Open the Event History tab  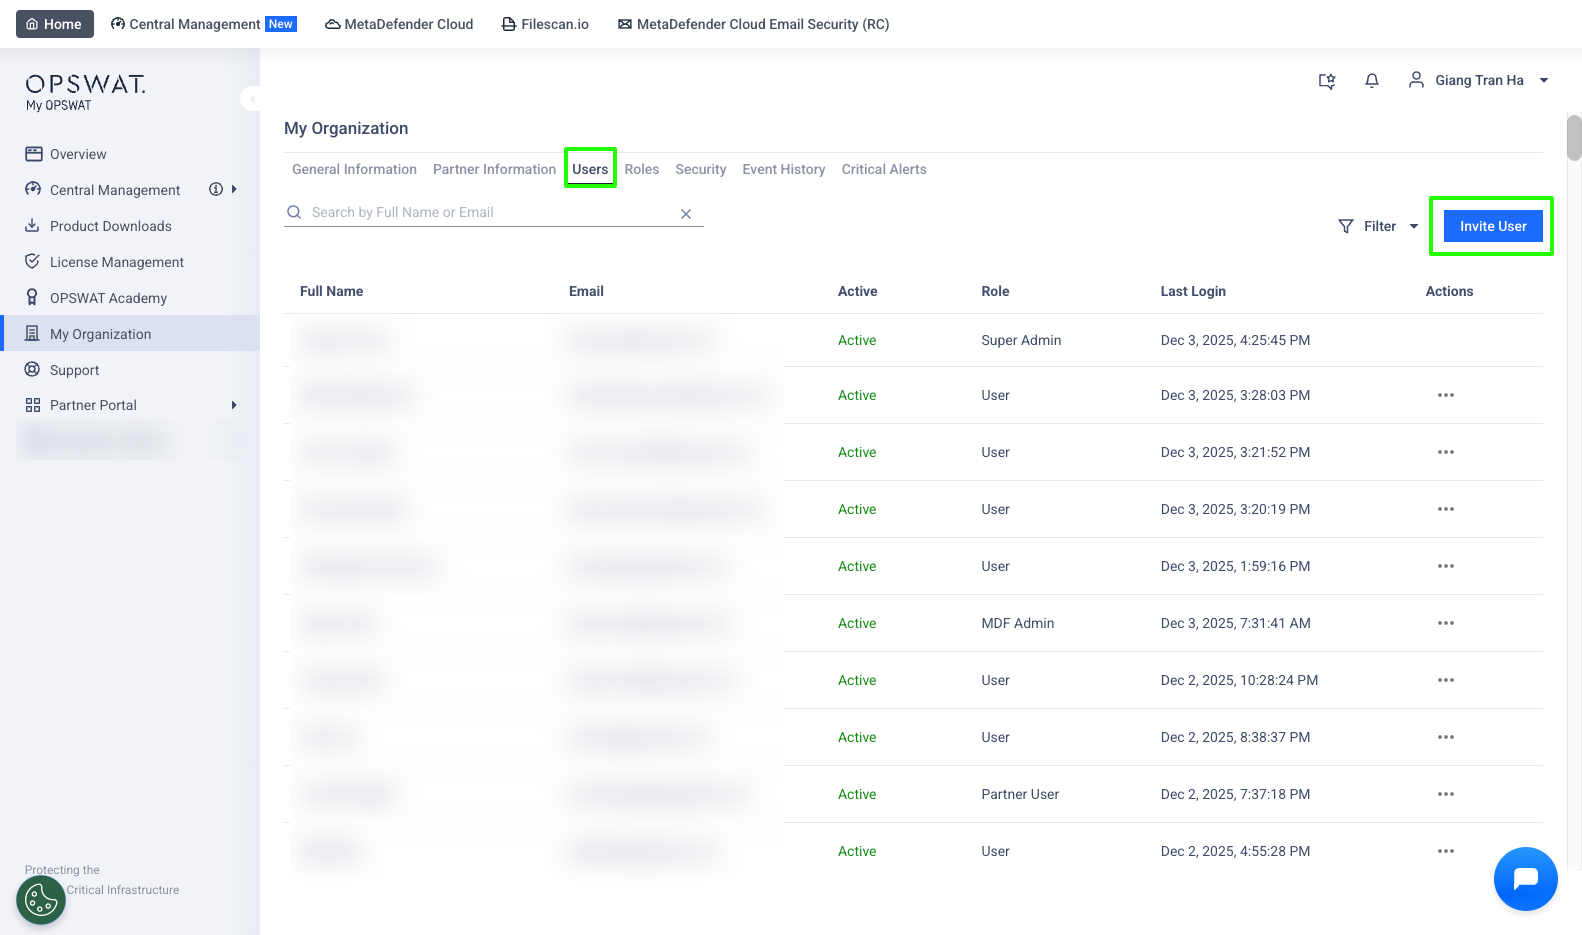pyautogui.click(x=783, y=170)
